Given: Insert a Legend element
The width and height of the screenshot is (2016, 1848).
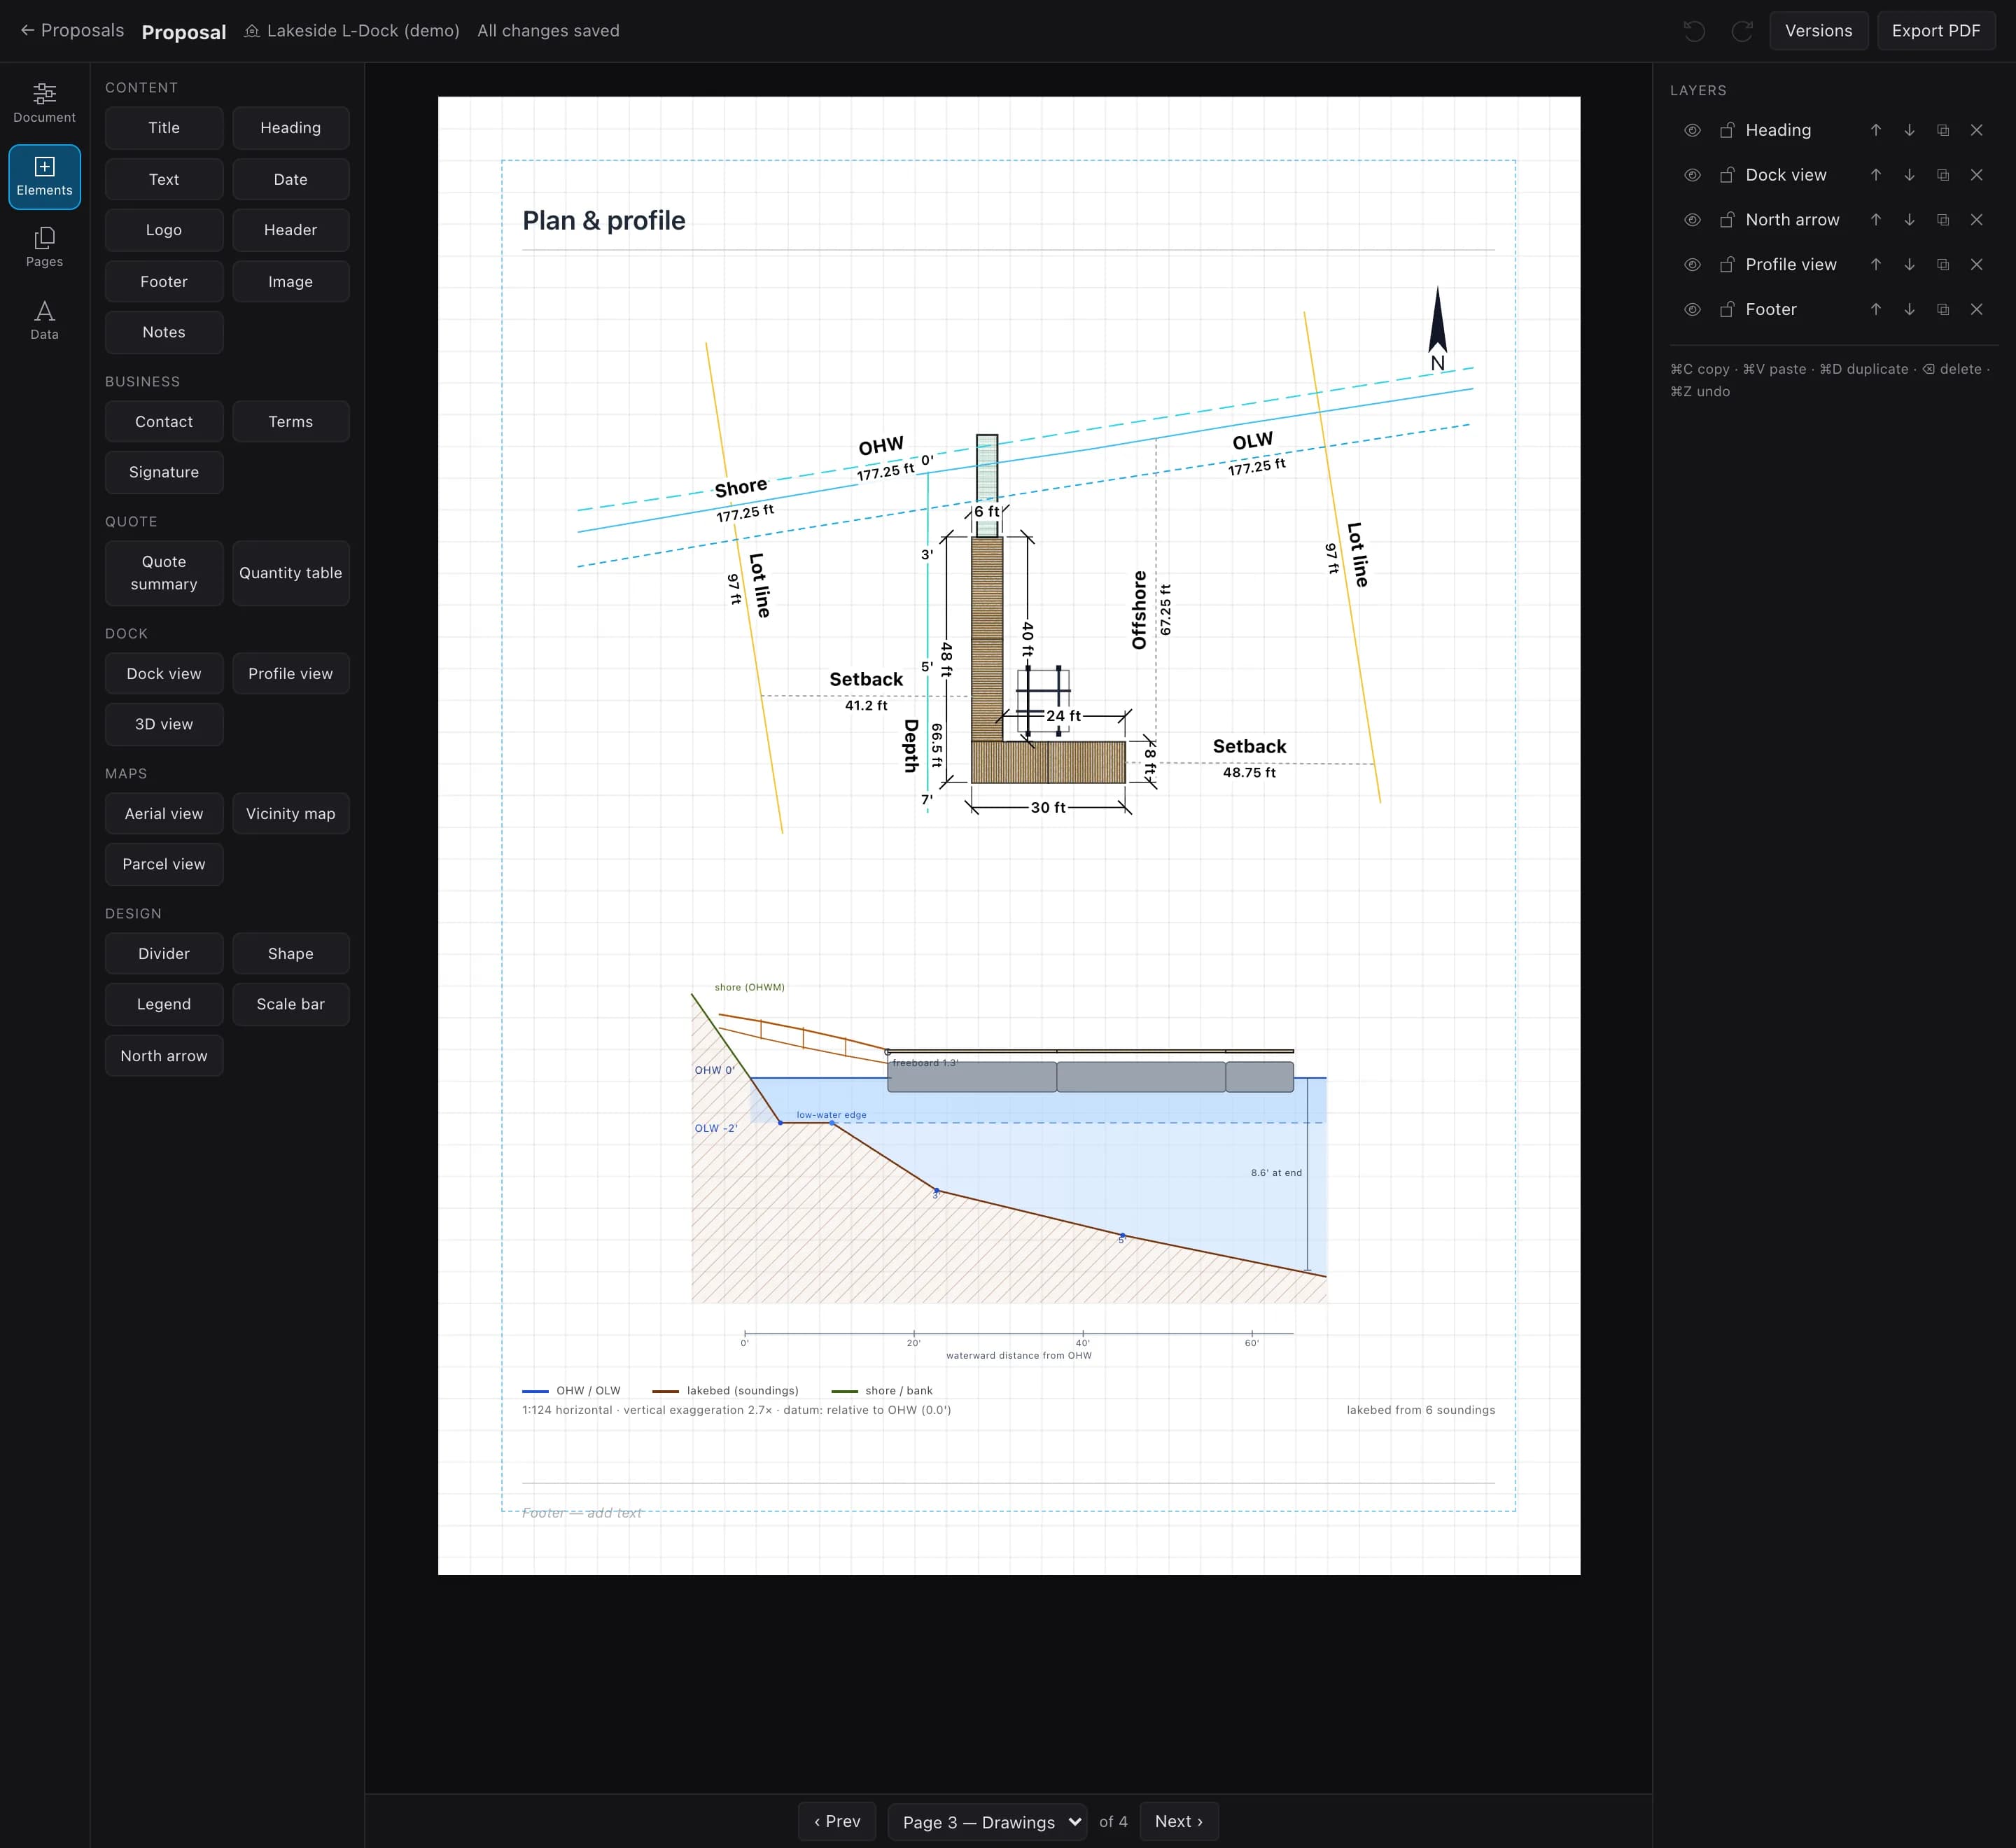Looking at the screenshot, I should click(164, 1004).
